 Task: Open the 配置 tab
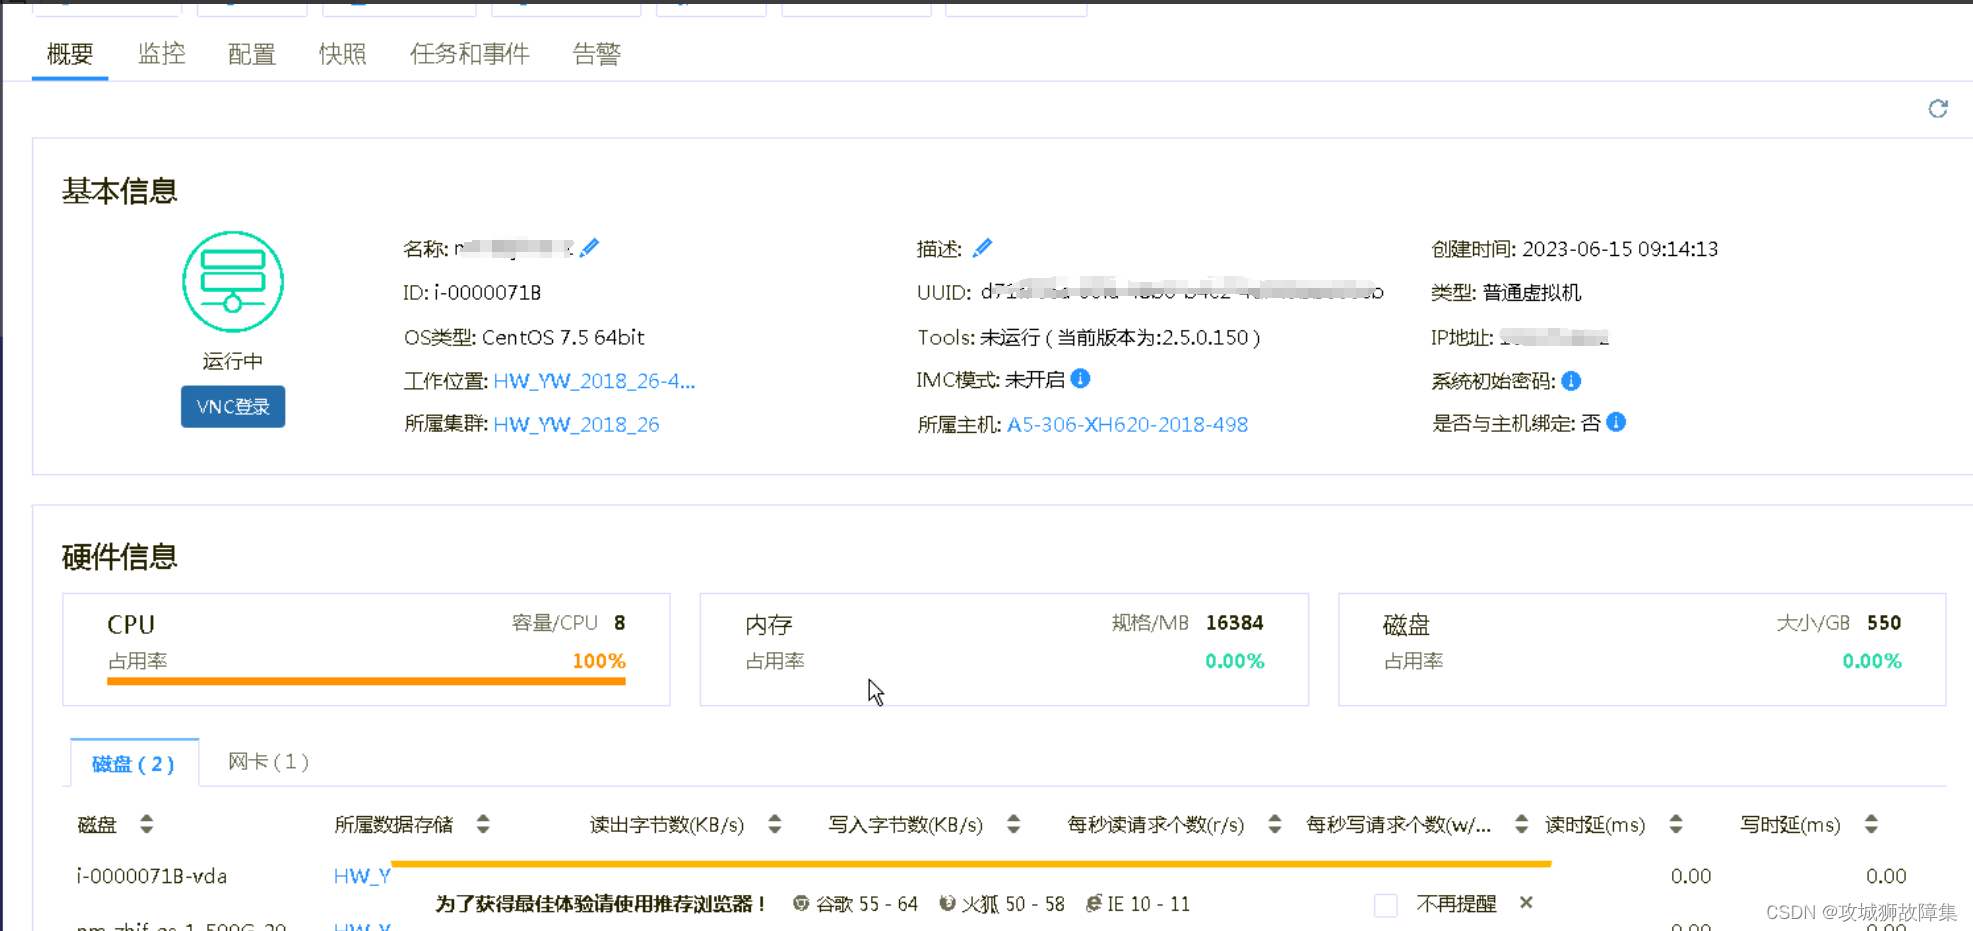252,54
